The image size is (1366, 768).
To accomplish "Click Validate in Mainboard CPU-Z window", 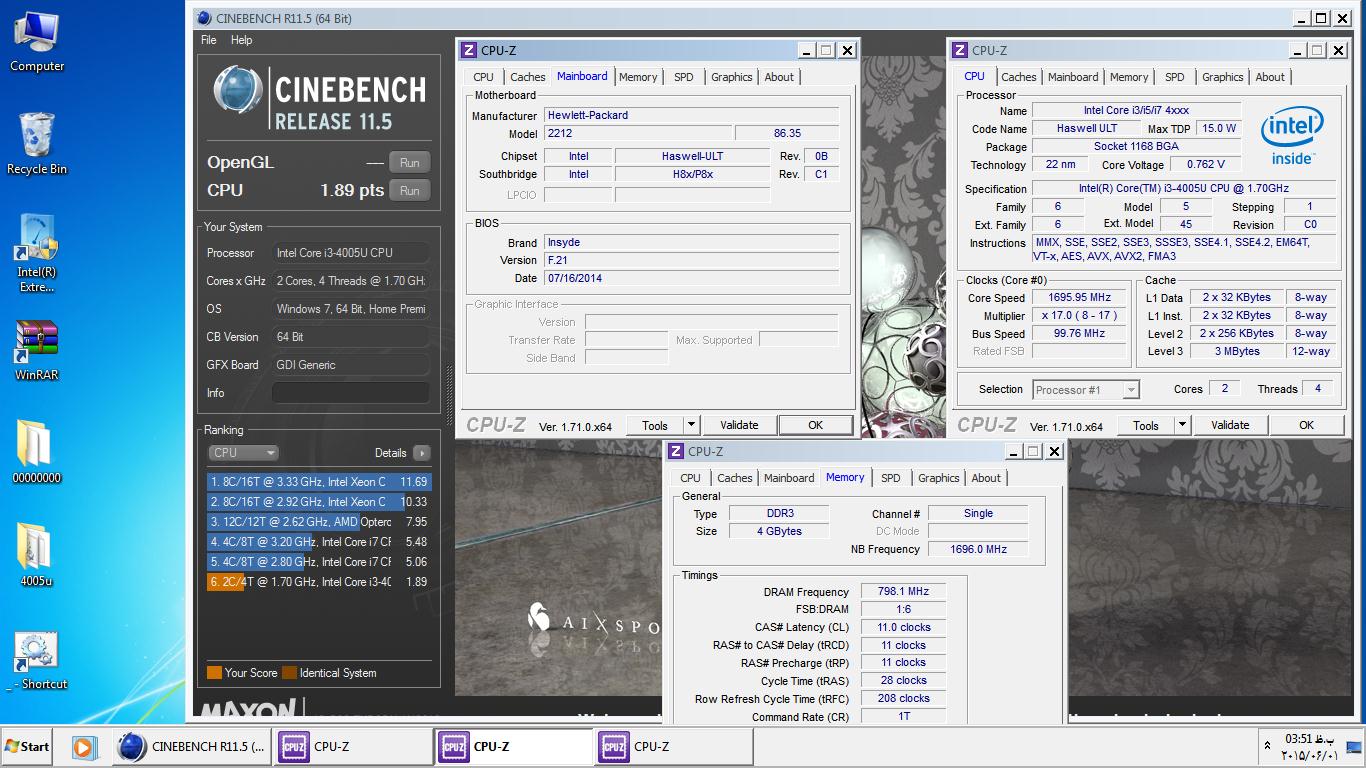I will [x=739, y=425].
